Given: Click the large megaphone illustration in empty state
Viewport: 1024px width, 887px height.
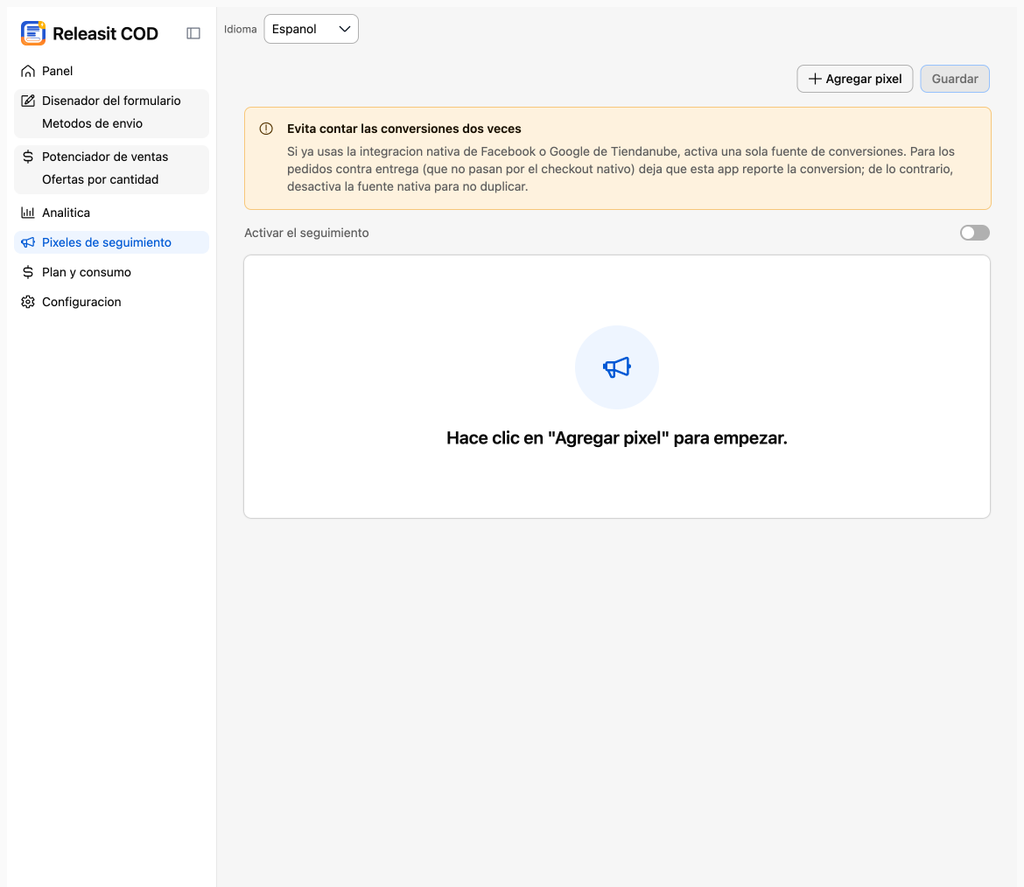Looking at the screenshot, I should pos(616,367).
